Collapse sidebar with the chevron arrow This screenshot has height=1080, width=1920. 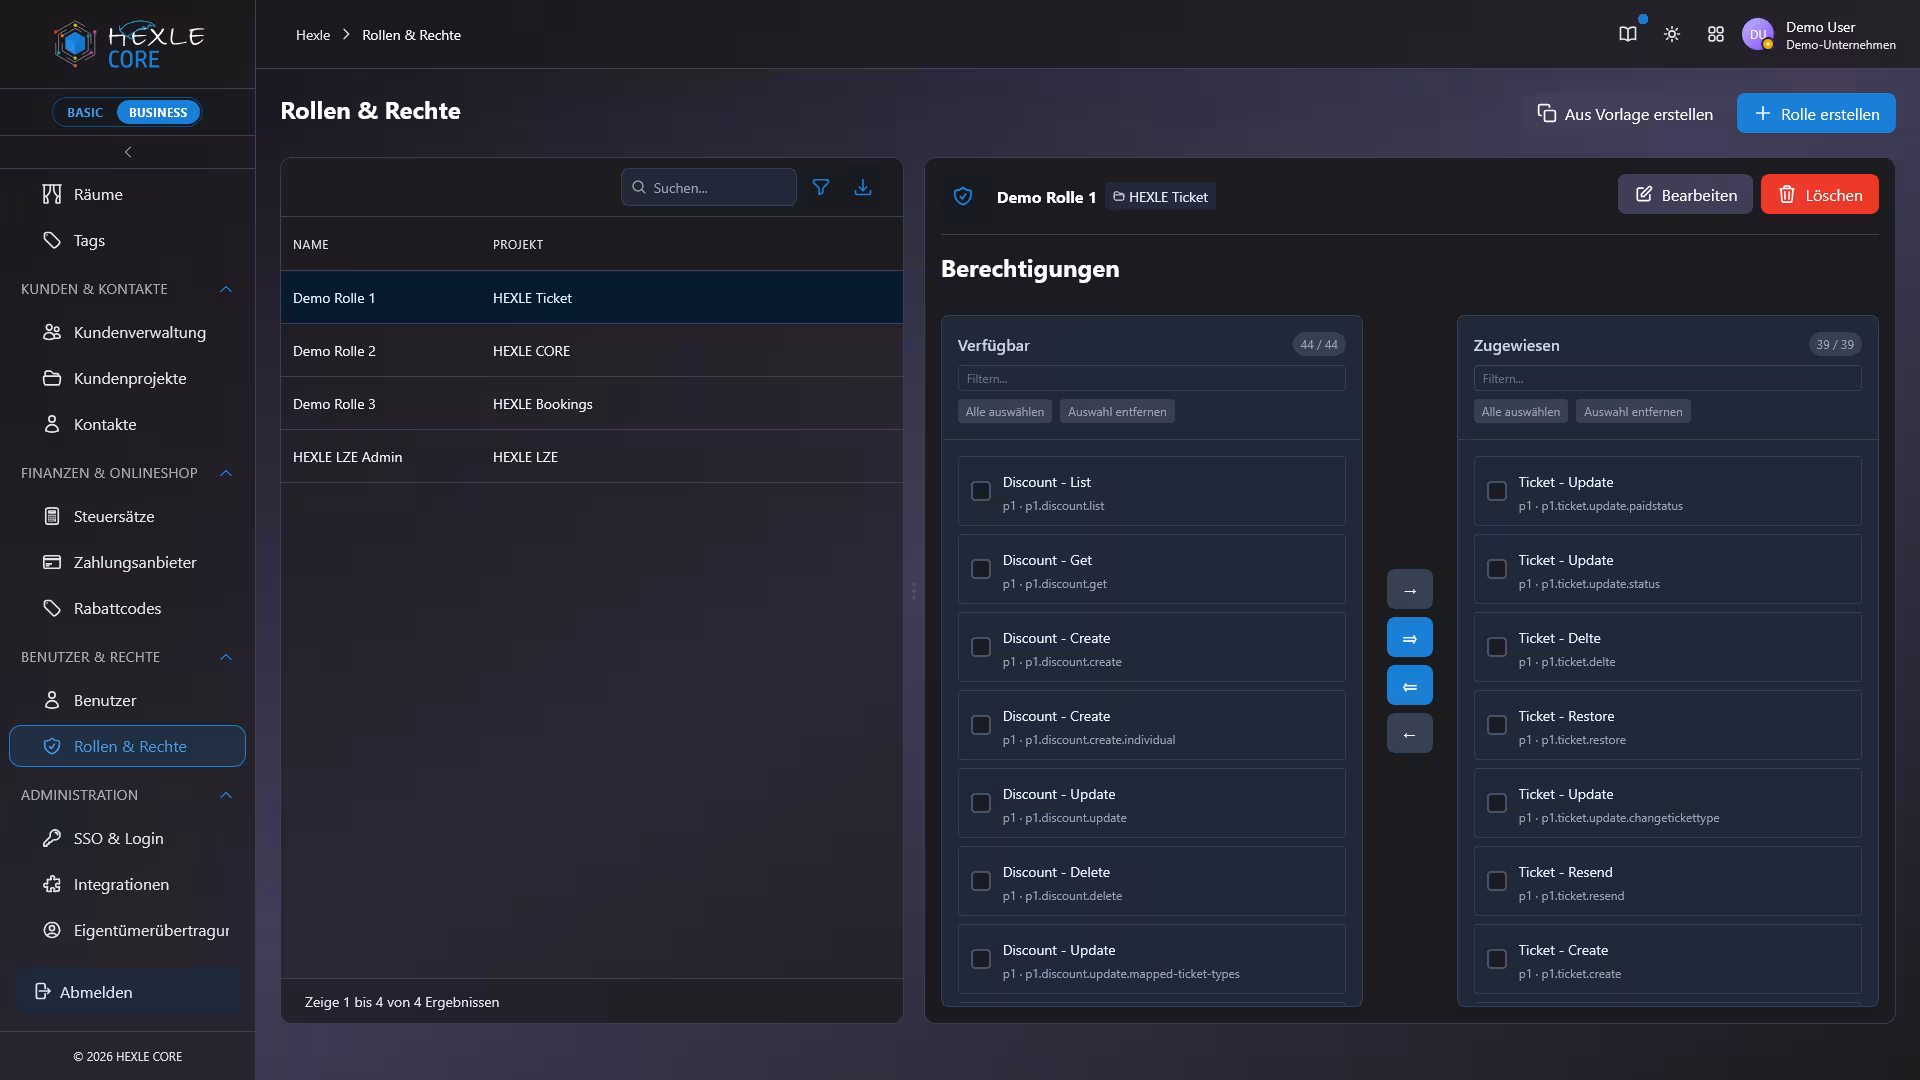[x=128, y=152]
